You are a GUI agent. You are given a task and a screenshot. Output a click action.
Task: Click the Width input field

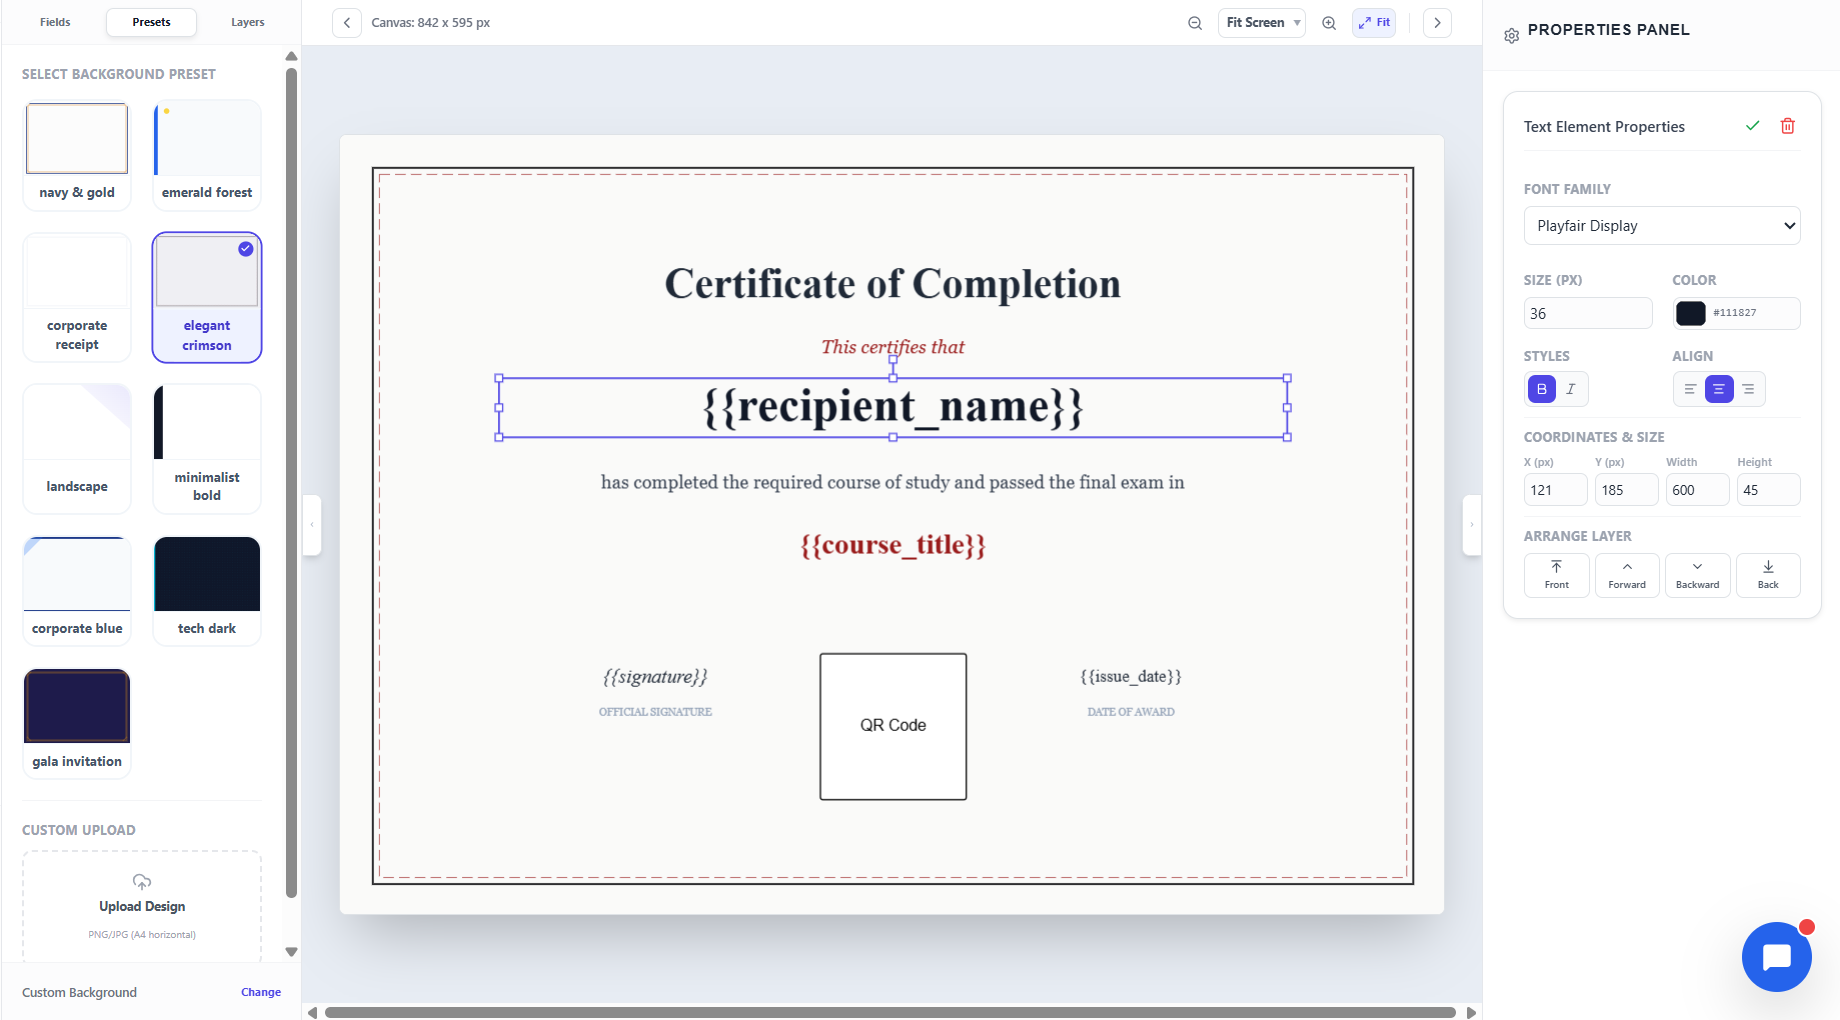pyautogui.click(x=1698, y=490)
